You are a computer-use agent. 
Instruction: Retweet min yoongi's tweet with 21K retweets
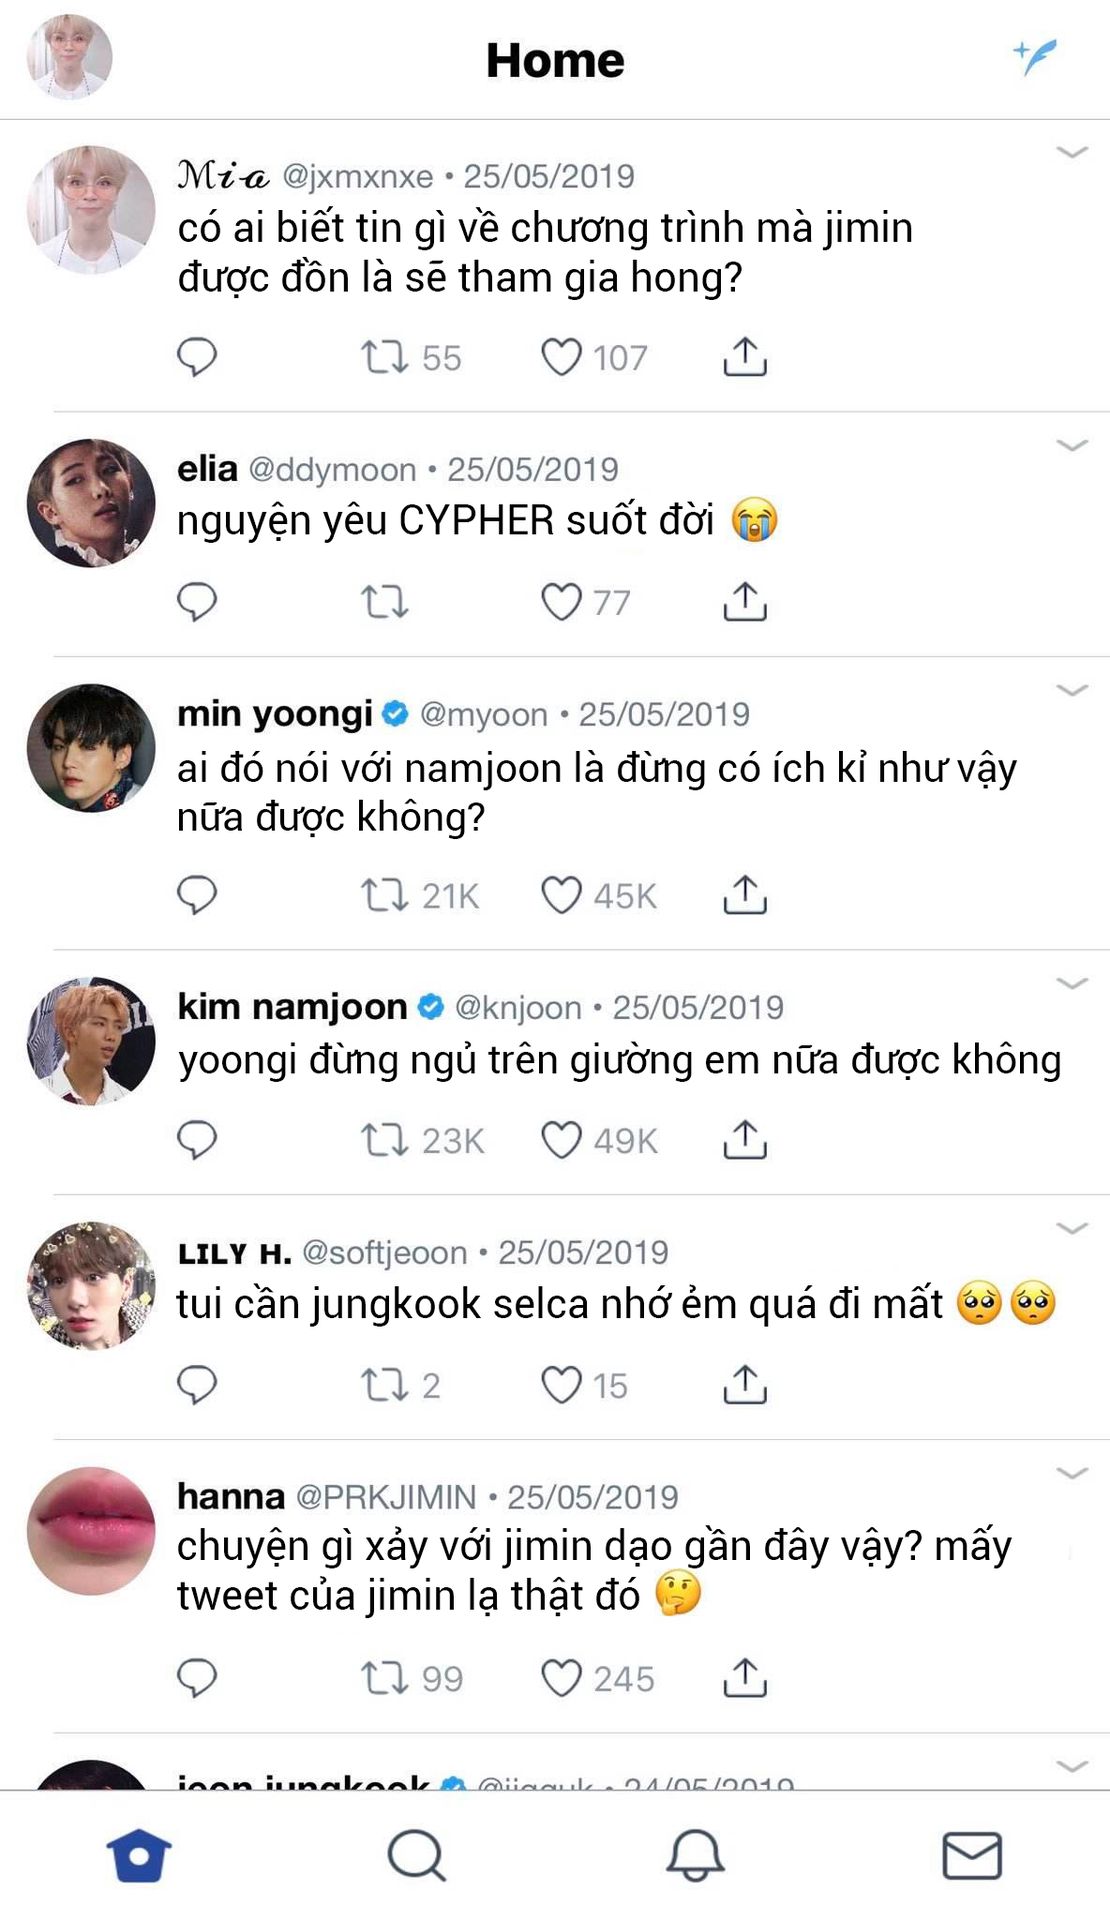pos(384,895)
